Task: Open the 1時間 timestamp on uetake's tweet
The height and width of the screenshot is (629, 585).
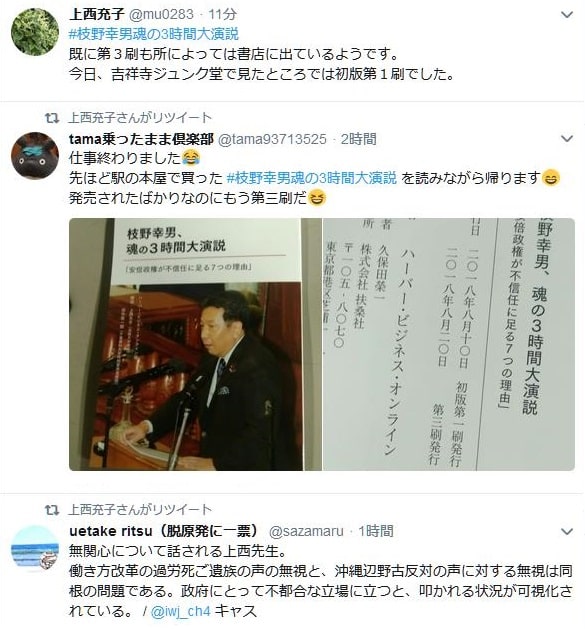Action: (376, 531)
